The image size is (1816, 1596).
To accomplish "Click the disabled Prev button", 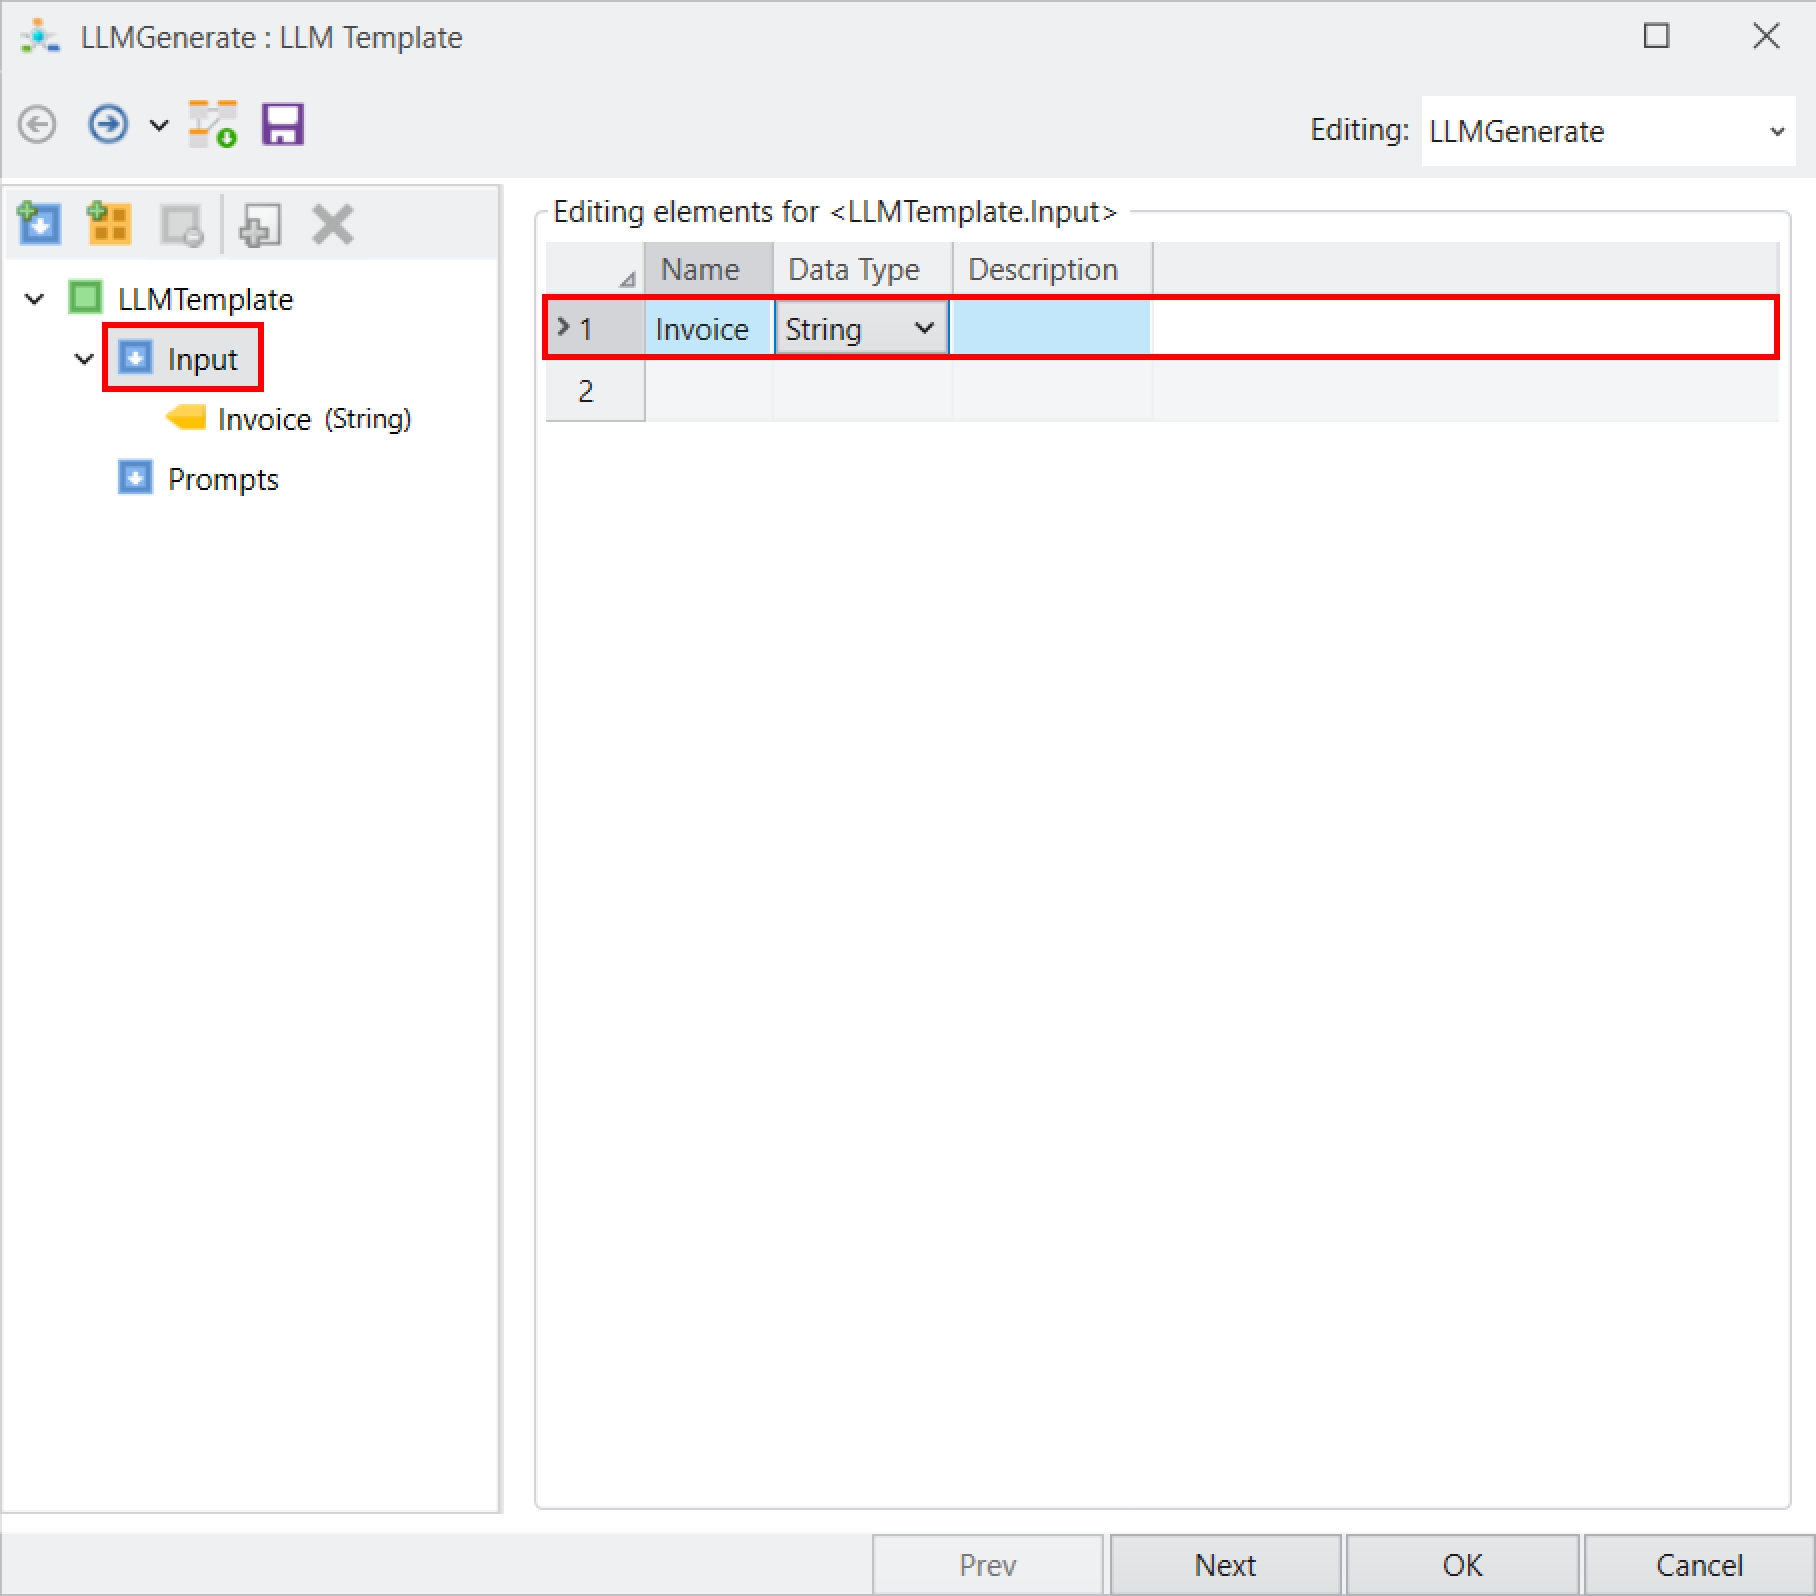I will tap(988, 1564).
